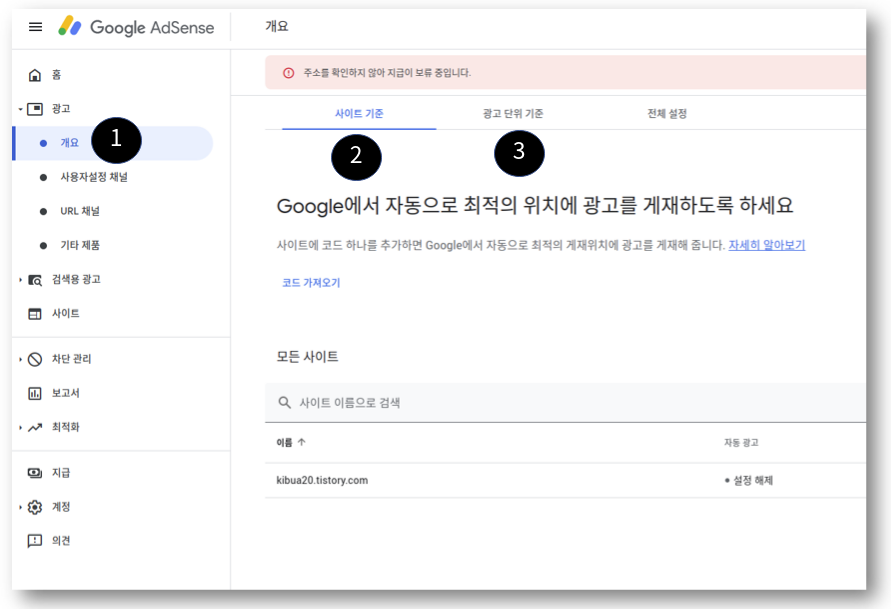Click the 자동 광고 column header
Viewport: 891px width, 609px height.
[741, 442]
